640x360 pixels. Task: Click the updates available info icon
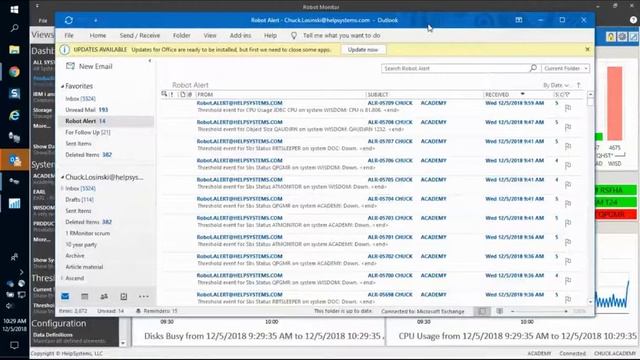click(64, 49)
